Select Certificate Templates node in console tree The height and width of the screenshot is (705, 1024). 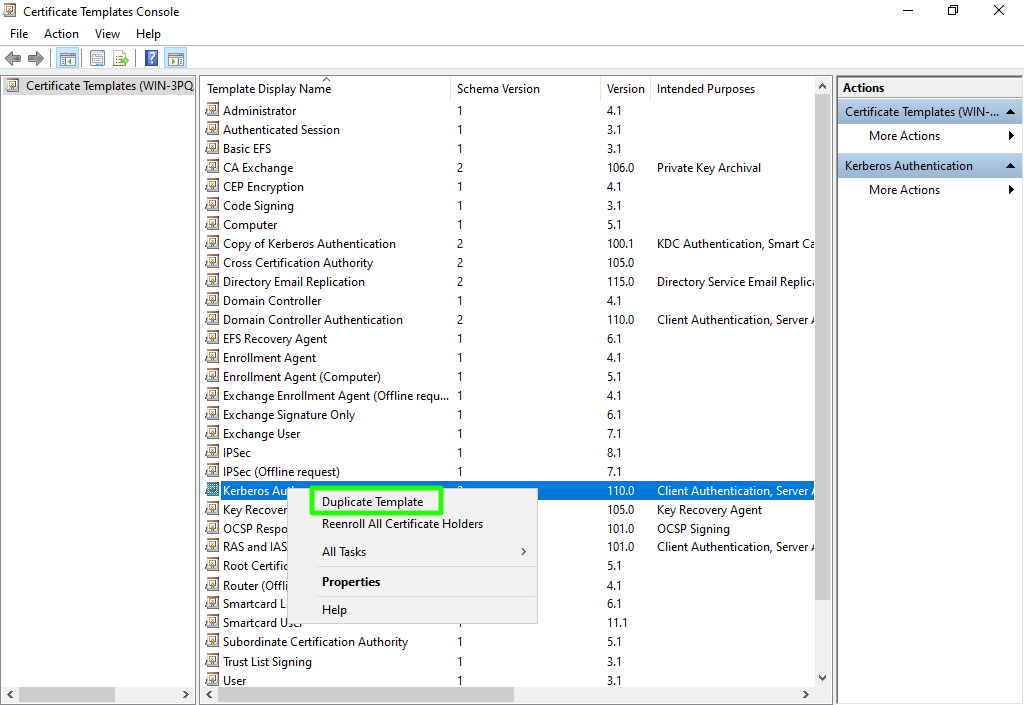click(x=108, y=86)
